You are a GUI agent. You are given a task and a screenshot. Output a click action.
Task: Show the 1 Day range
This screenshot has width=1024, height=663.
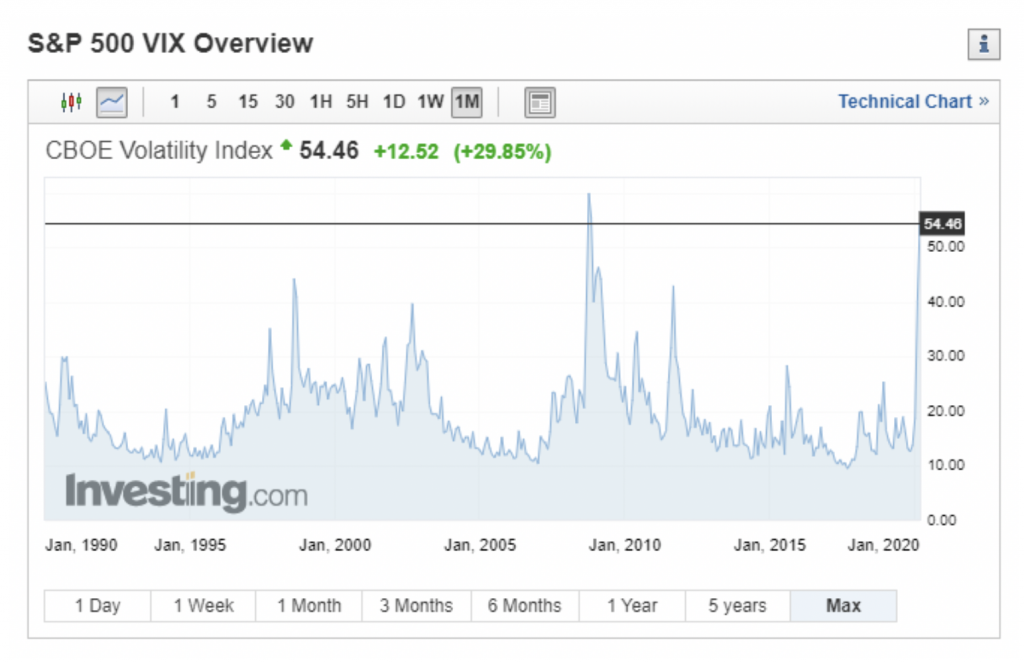(x=97, y=606)
